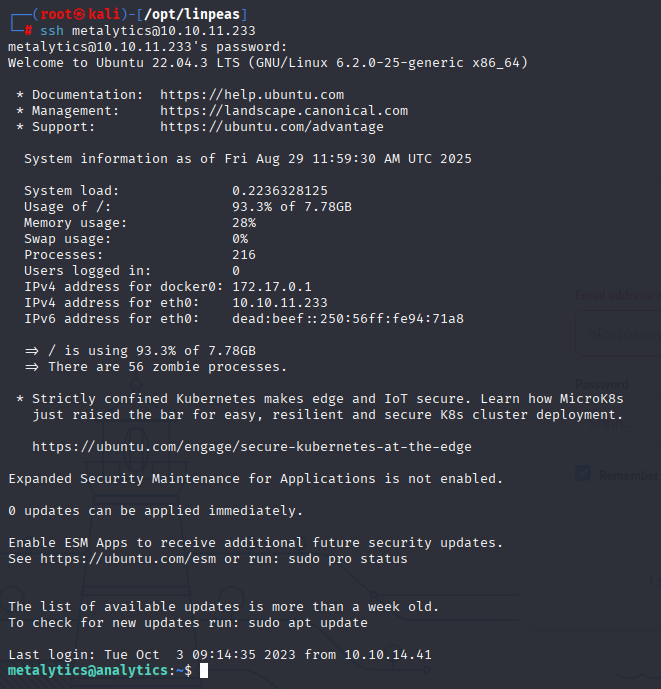Click the faded Password input area
The width and height of the screenshot is (661, 689).
pos(618,422)
